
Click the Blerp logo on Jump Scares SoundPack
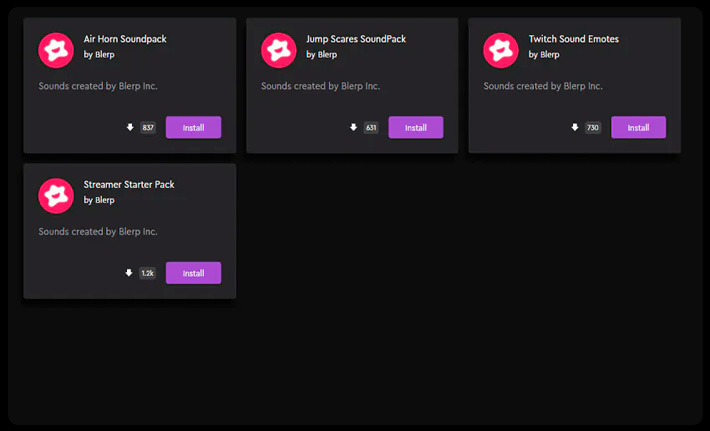[x=279, y=50]
